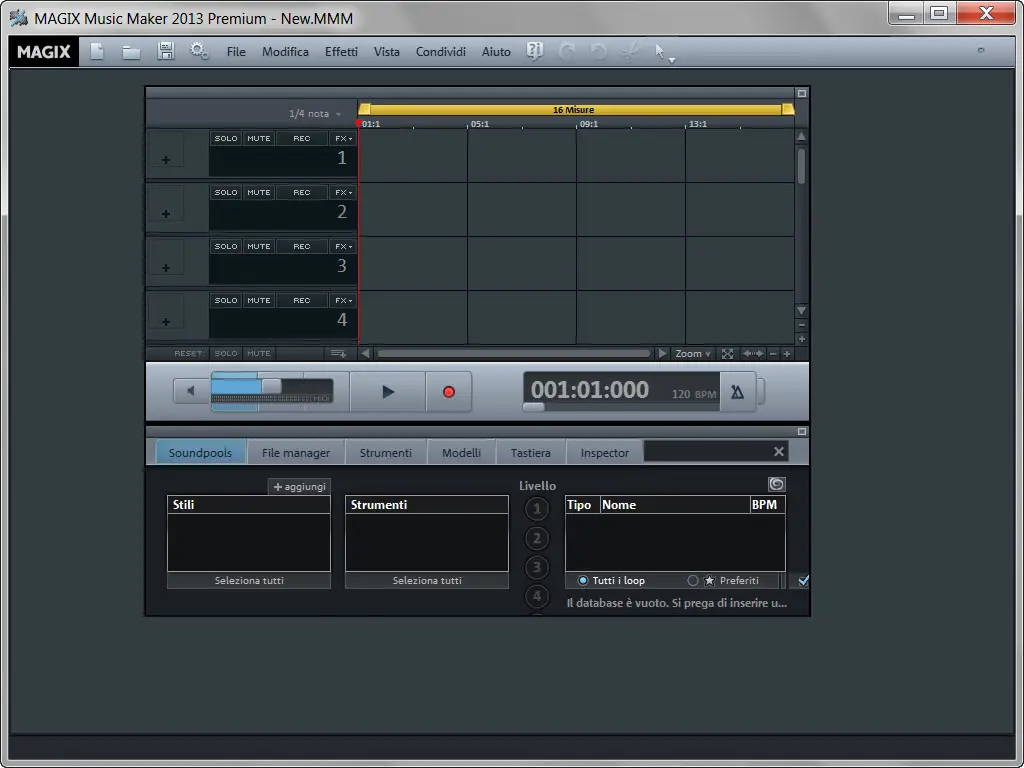Click the speaker volume icon in transport
The image size is (1024, 768).
coord(191,391)
